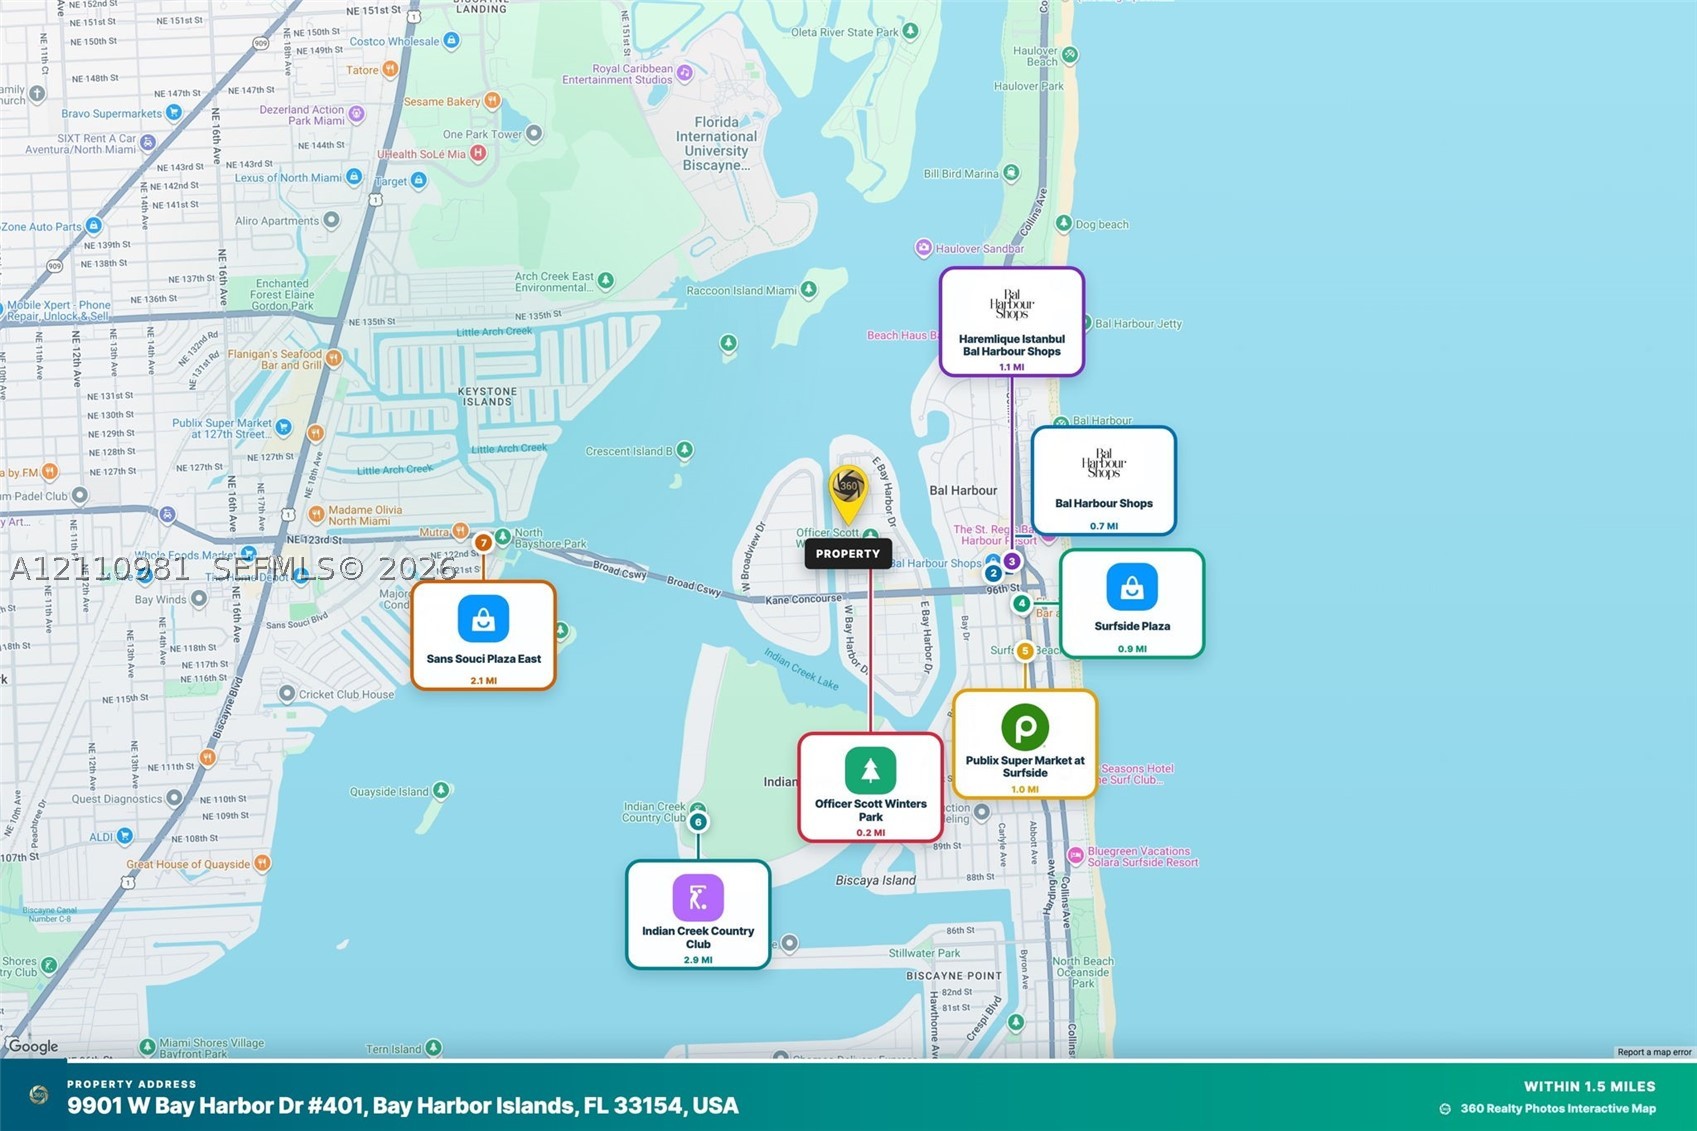
Task: Open Publix Super Market at Surfside card
Action: [x=1025, y=744]
